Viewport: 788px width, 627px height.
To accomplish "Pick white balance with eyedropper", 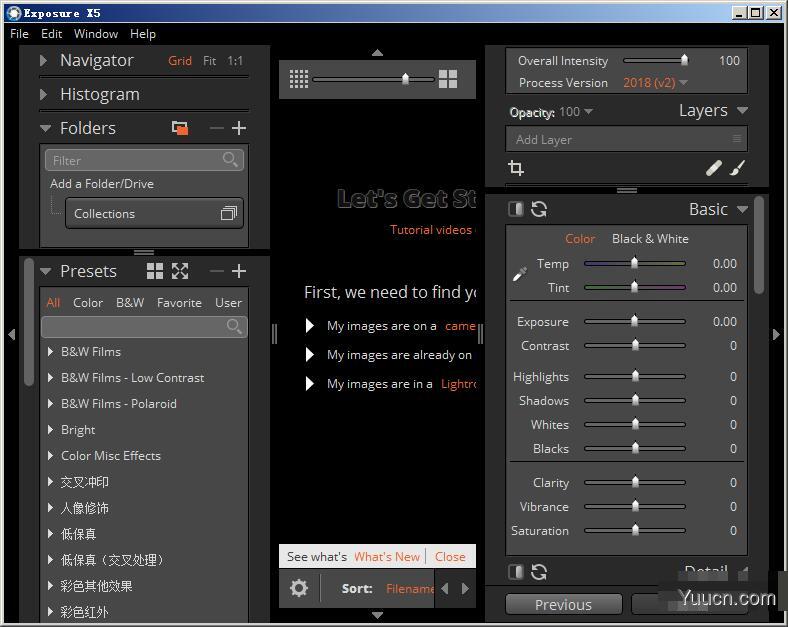I will (x=520, y=274).
